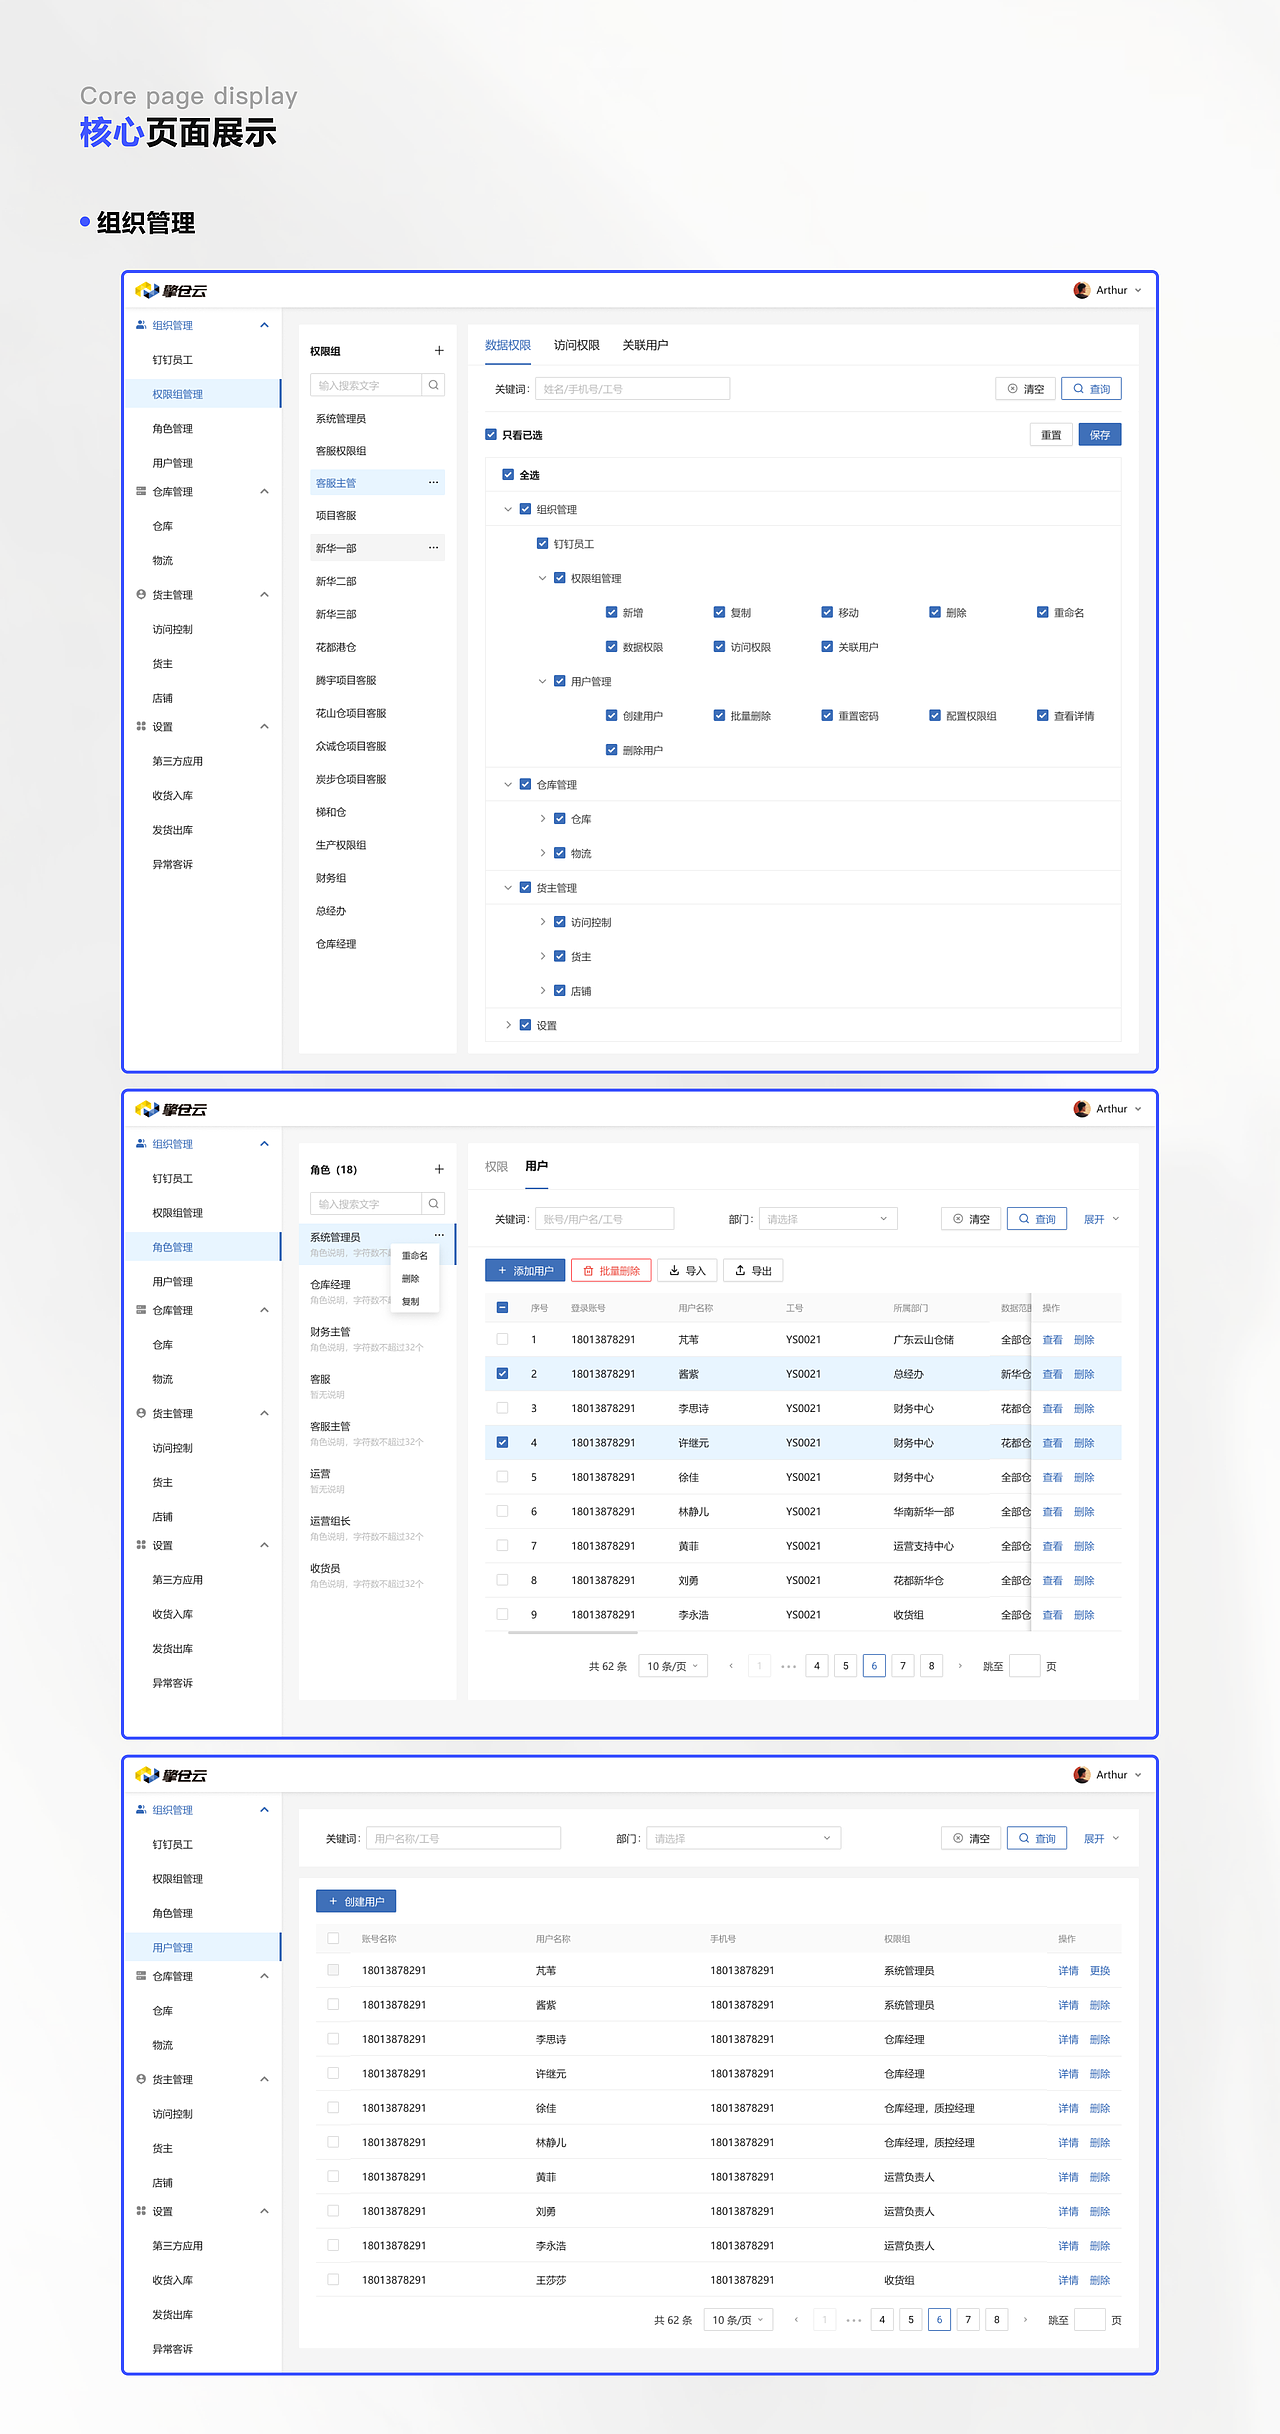Collapse the 用户管理 tree node in the permission tree
Image resolution: width=1280 pixels, height=2434 pixels.
[542, 682]
